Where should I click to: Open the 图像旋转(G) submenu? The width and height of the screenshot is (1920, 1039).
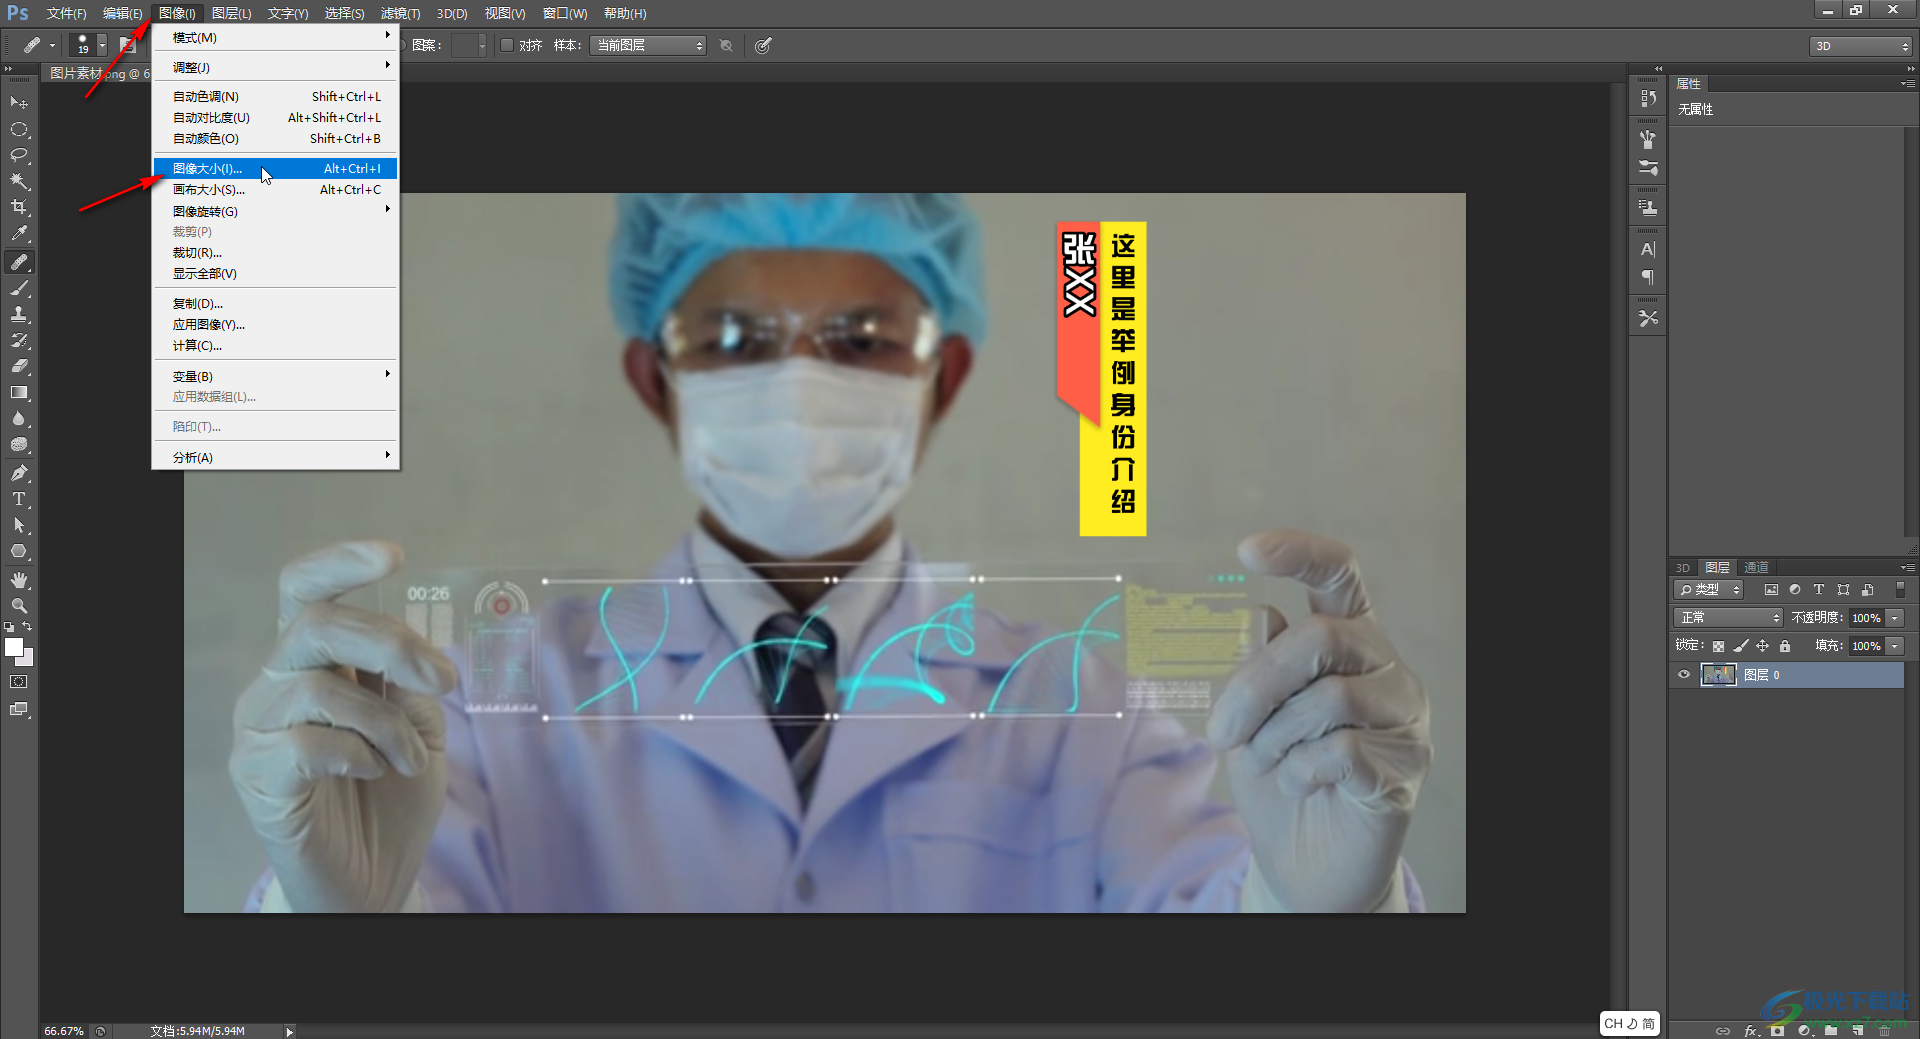pyautogui.click(x=275, y=212)
